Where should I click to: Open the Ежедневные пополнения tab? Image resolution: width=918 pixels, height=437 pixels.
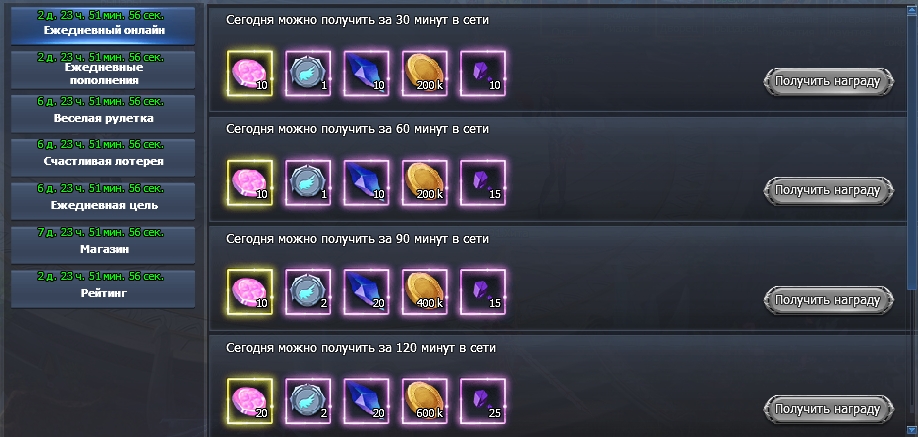tap(103, 70)
